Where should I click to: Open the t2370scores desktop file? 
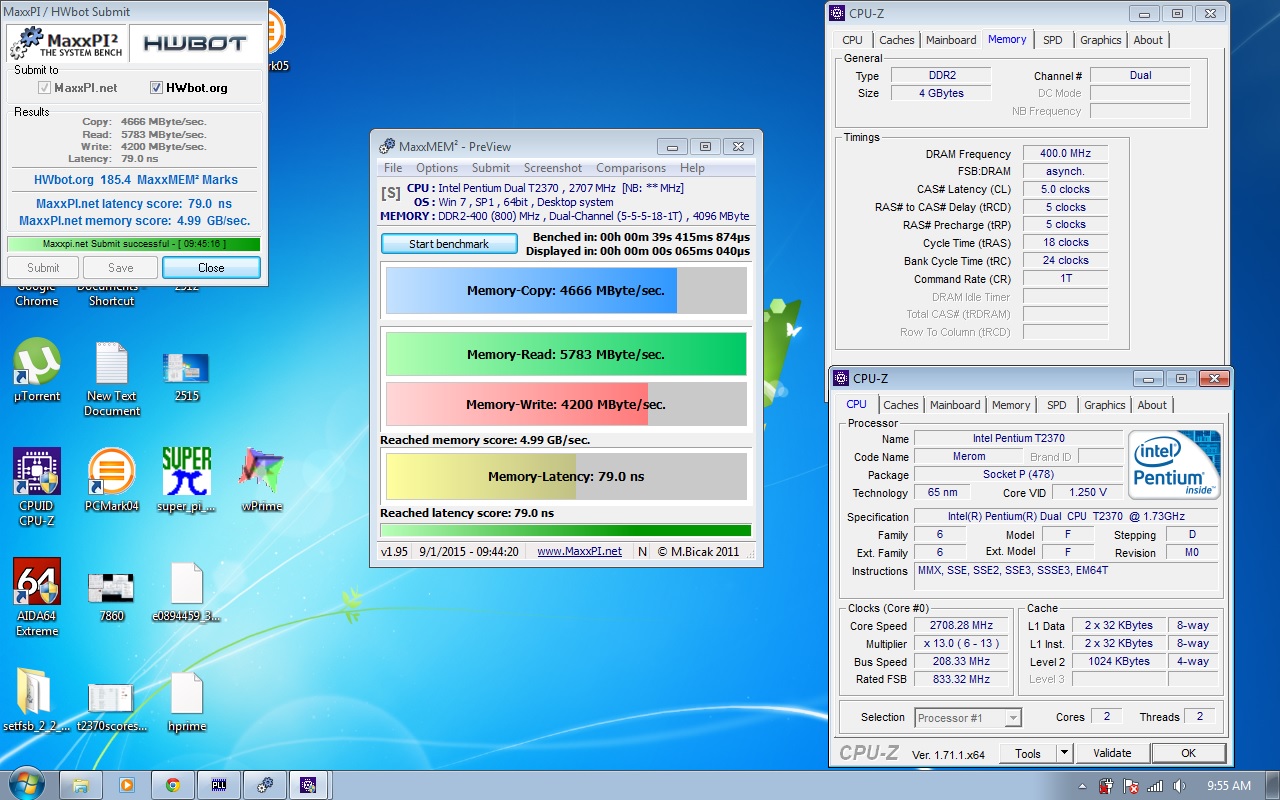coord(112,705)
